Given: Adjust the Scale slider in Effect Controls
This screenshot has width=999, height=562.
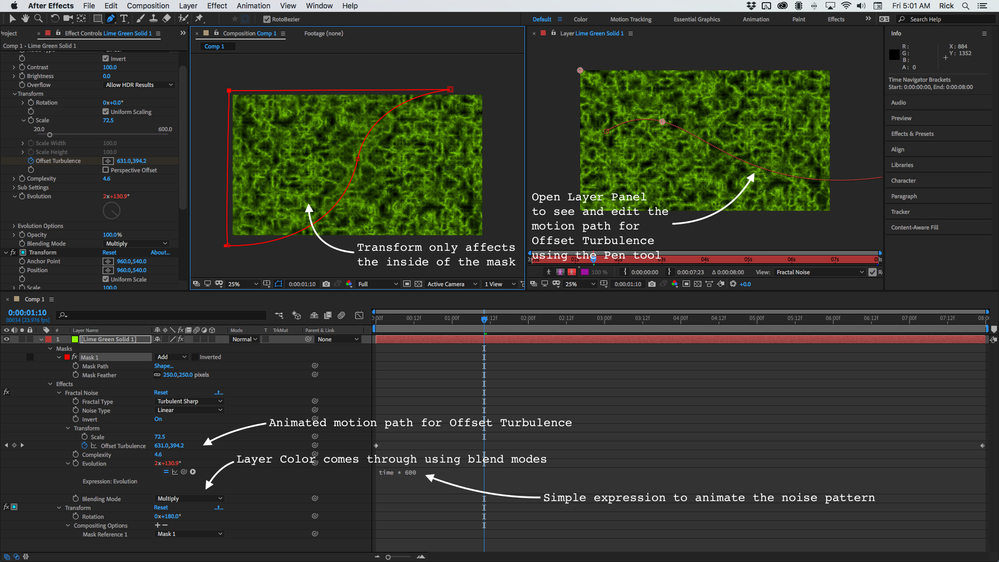Looking at the screenshot, I should [x=50, y=135].
